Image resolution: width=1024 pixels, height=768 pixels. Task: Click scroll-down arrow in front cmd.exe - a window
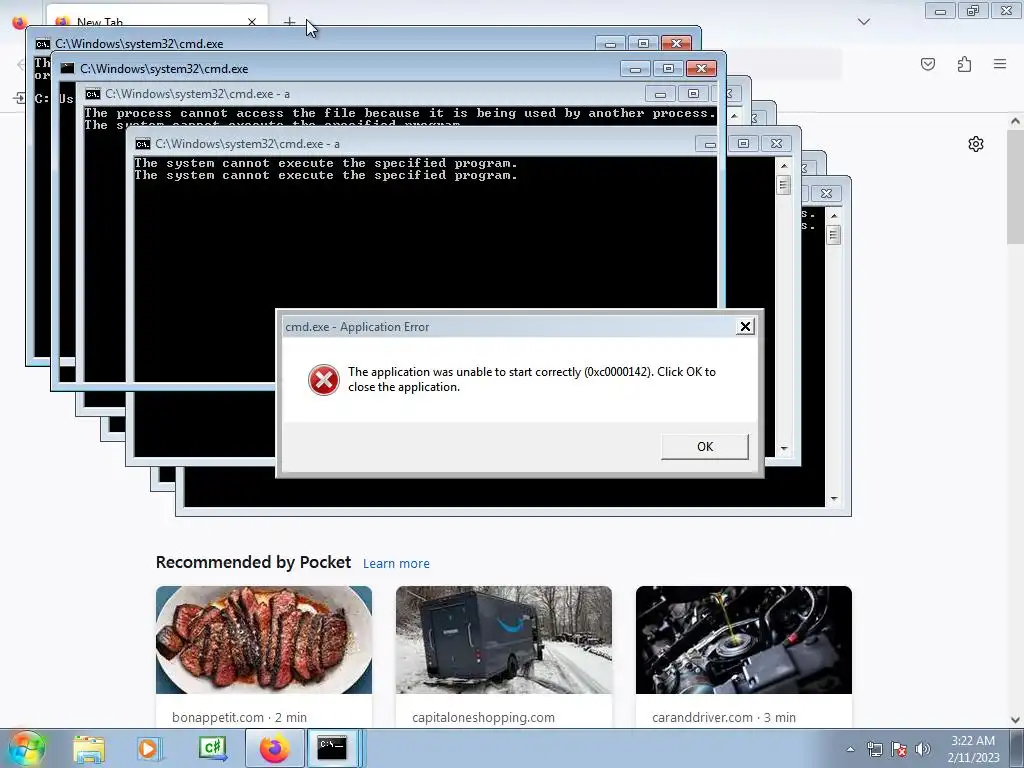click(x=784, y=449)
